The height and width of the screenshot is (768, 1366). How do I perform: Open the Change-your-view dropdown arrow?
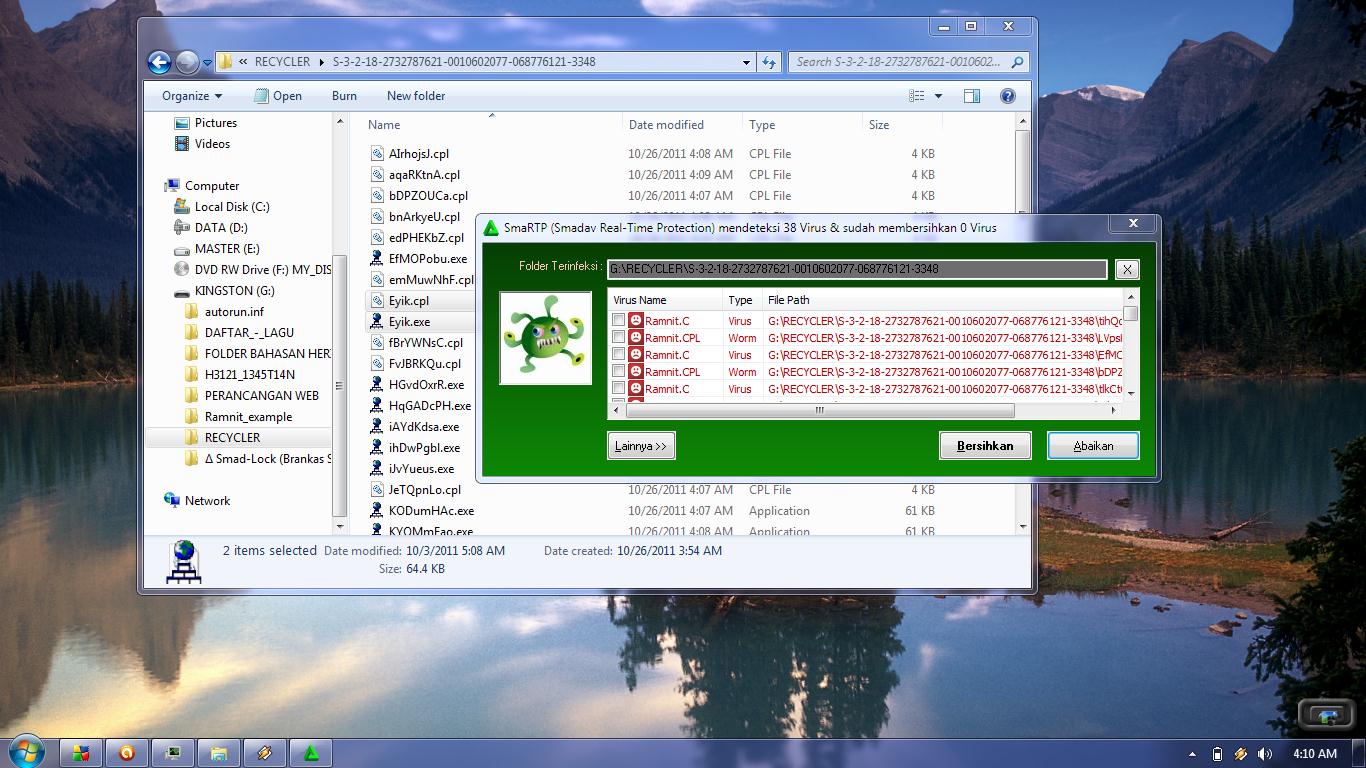pyautogui.click(x=936, y=95)
